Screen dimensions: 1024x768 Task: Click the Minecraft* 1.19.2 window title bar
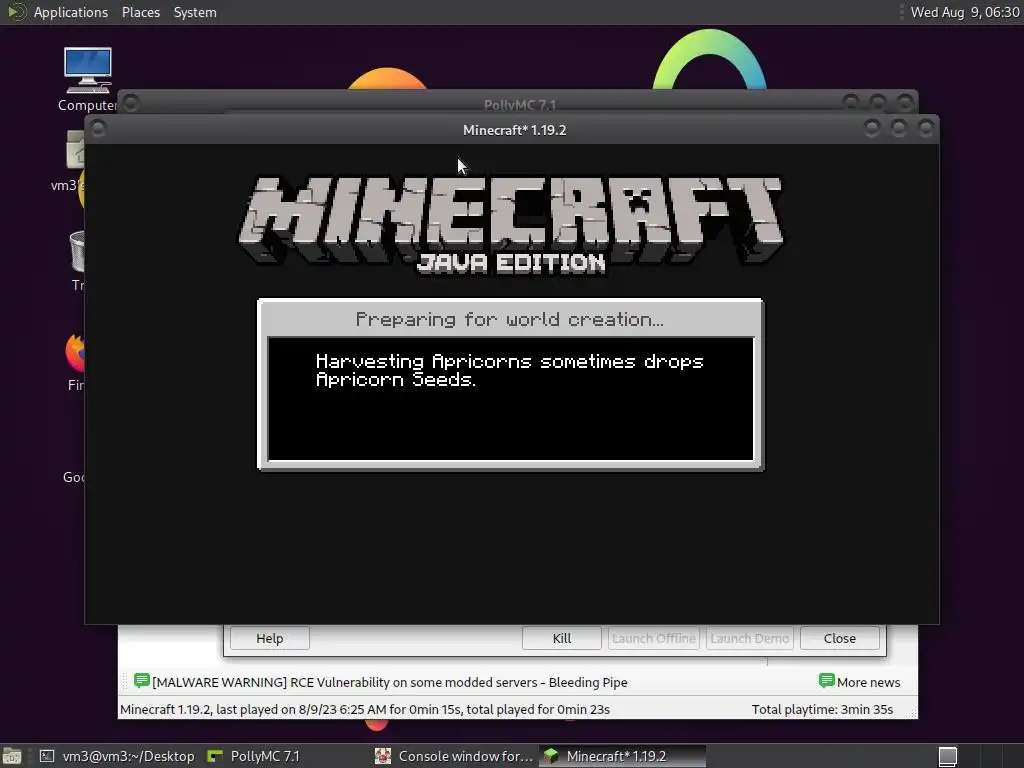[x=514, y=130]
